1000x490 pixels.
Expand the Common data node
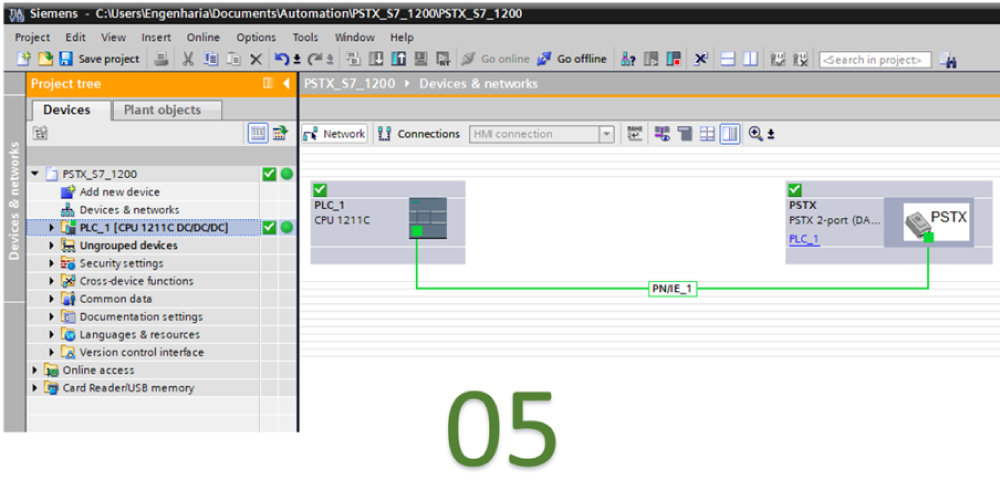tap(52, 299)
